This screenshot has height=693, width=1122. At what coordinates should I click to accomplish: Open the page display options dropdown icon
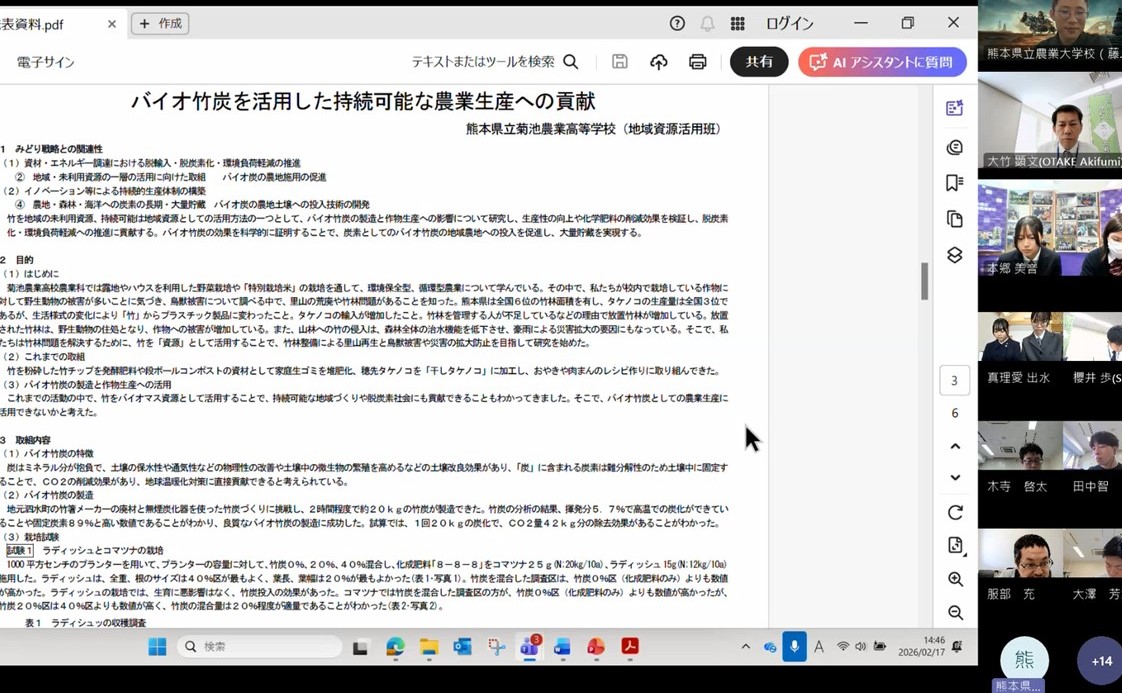[955, 545]
